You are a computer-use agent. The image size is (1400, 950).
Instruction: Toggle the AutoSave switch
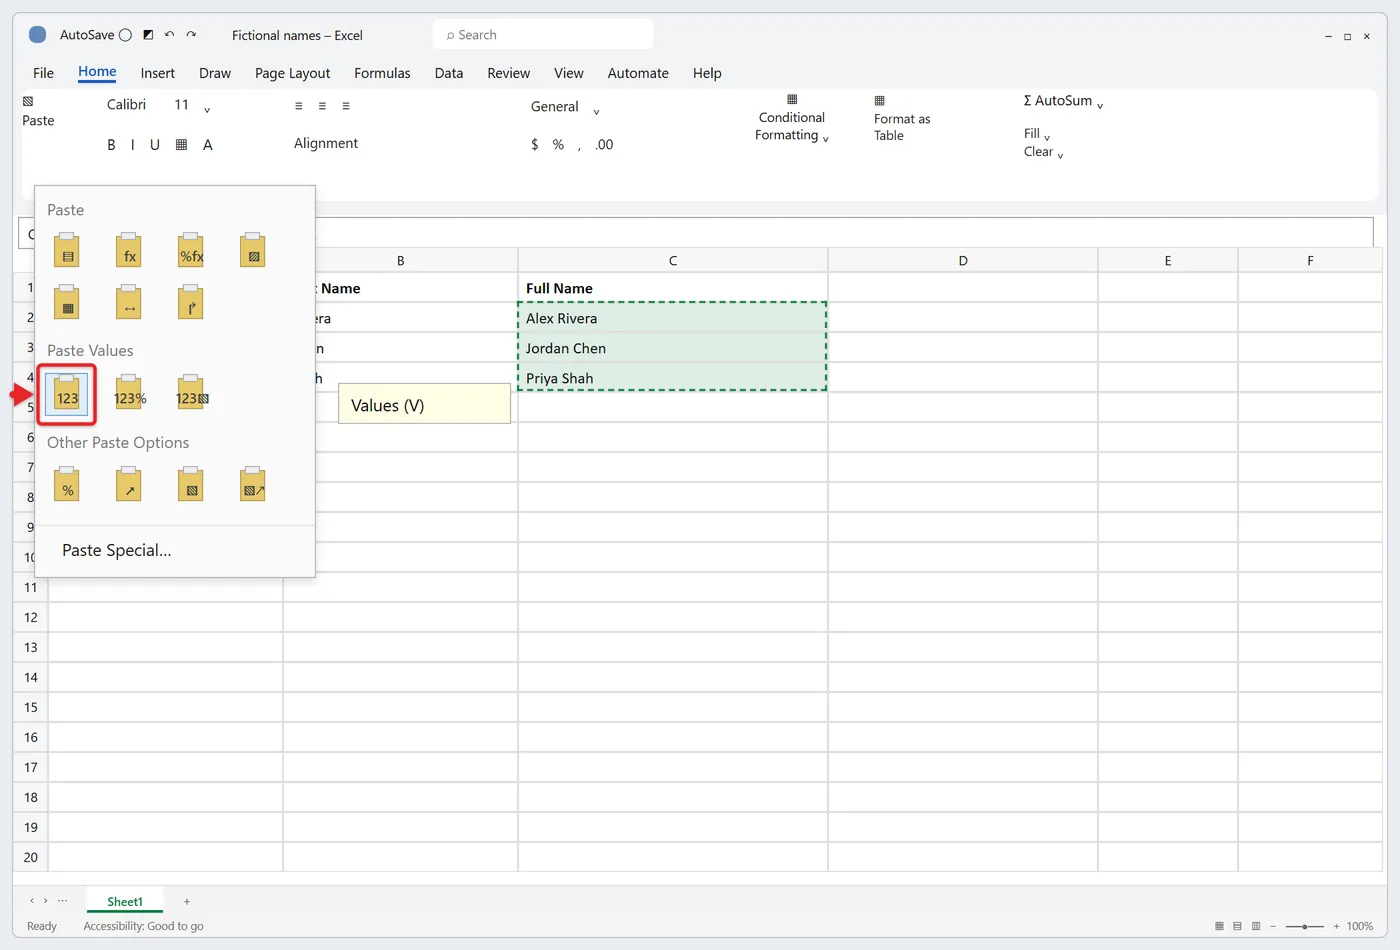click(125, 35)
